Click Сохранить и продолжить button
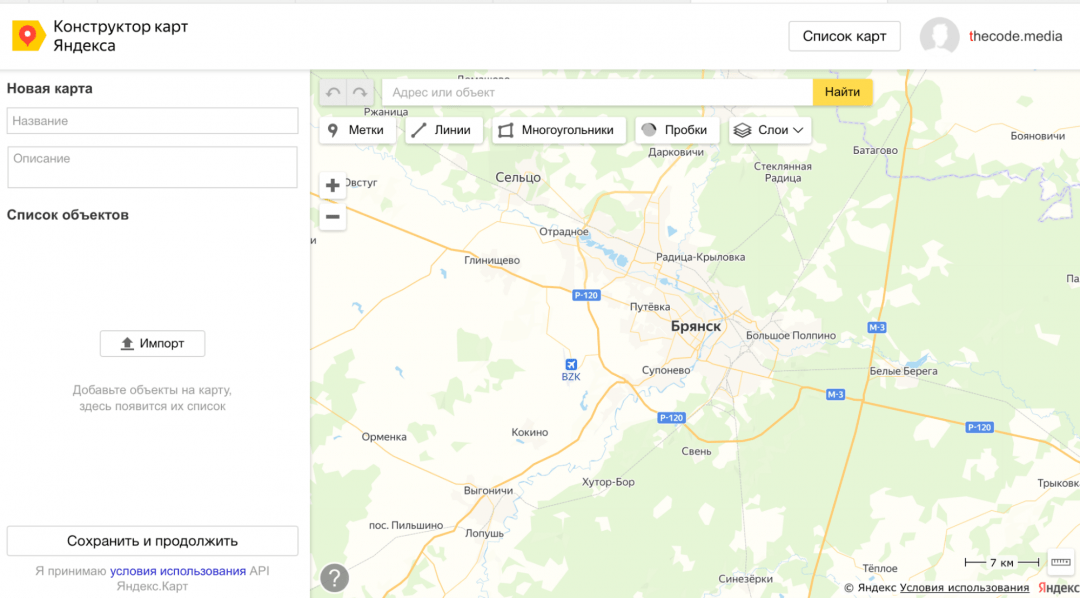Image resolution: width=1080 pixels, height=598 pixels. pyautogui.click(x=152, y=541)
